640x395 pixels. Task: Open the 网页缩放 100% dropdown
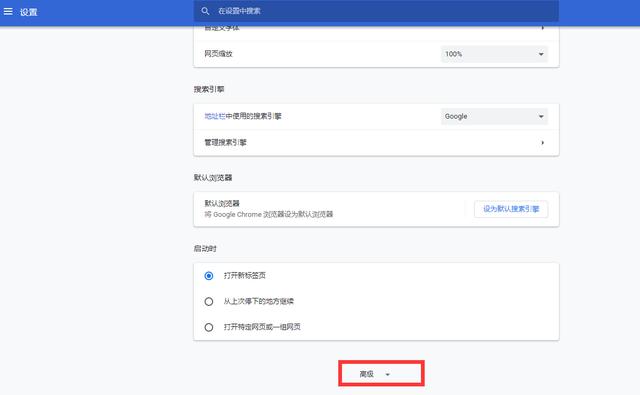494,54
